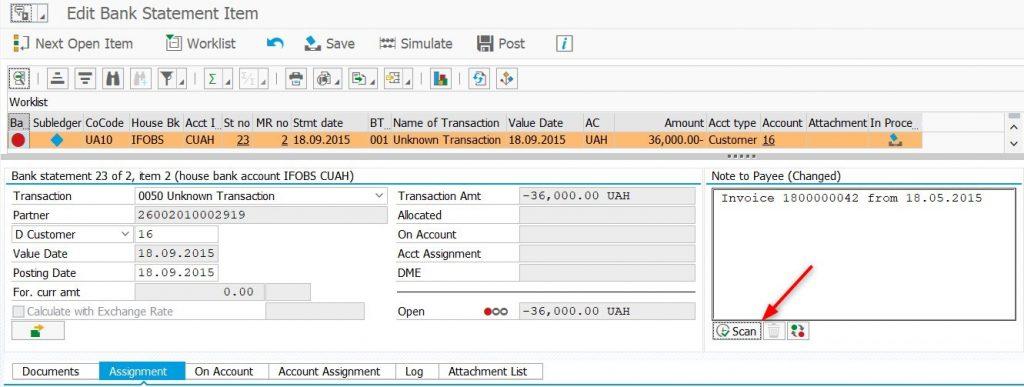Screen dimensions: 1024x387
Task: Click the green-yellow arrow button below Calculate checkbox
Action: click(x=38, y=331)
